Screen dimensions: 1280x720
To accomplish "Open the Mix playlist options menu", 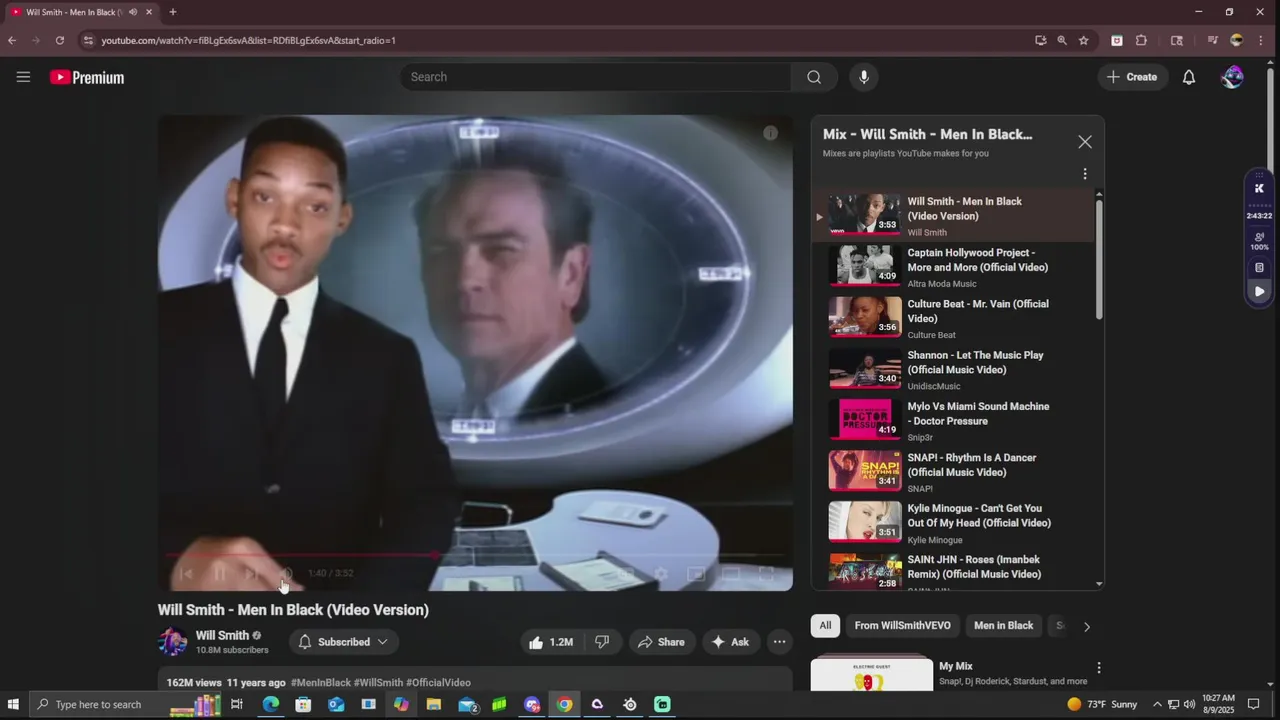I will 1085,174.
